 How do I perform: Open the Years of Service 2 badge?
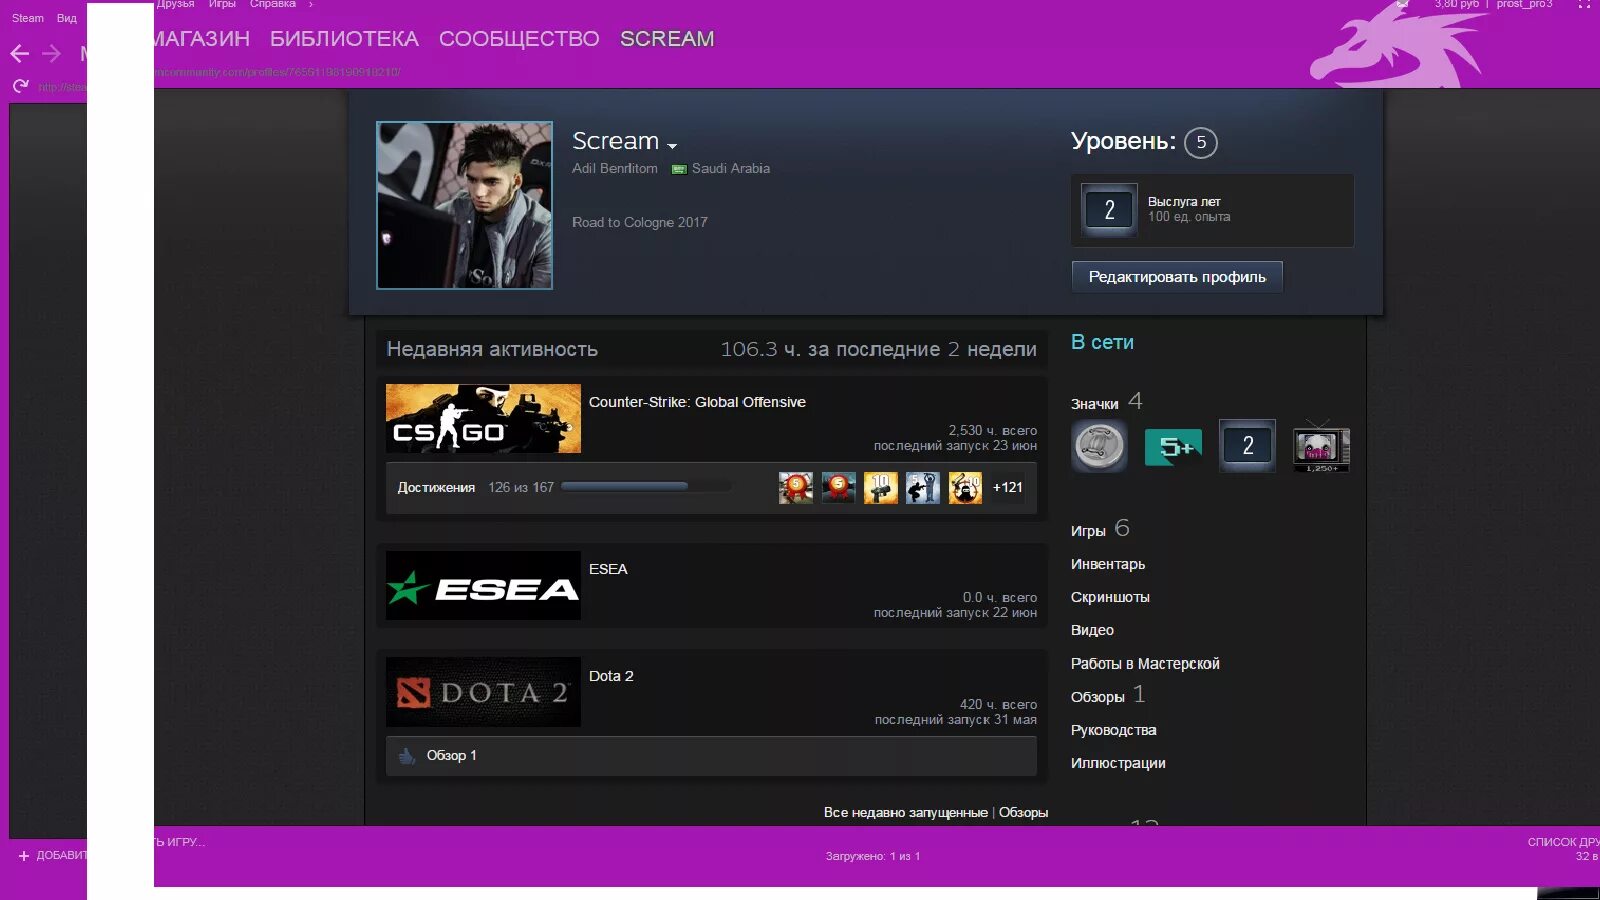tap(1109, 210)
